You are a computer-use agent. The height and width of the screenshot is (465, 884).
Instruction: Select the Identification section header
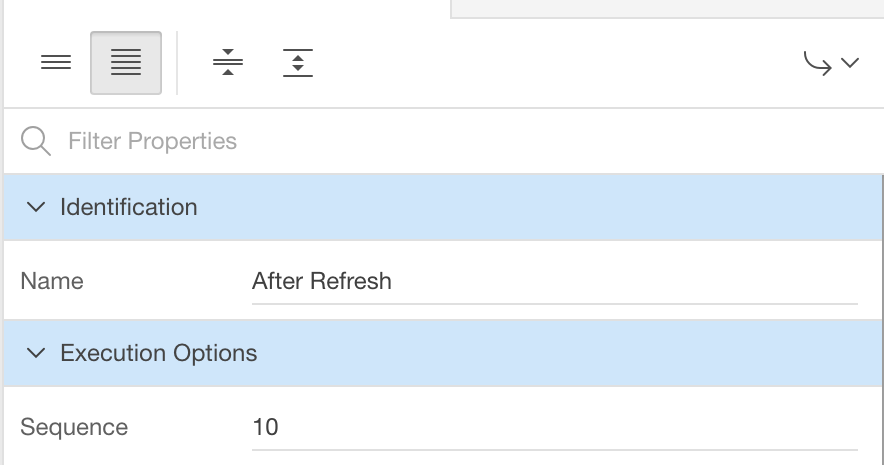click(x=443, y=207)
